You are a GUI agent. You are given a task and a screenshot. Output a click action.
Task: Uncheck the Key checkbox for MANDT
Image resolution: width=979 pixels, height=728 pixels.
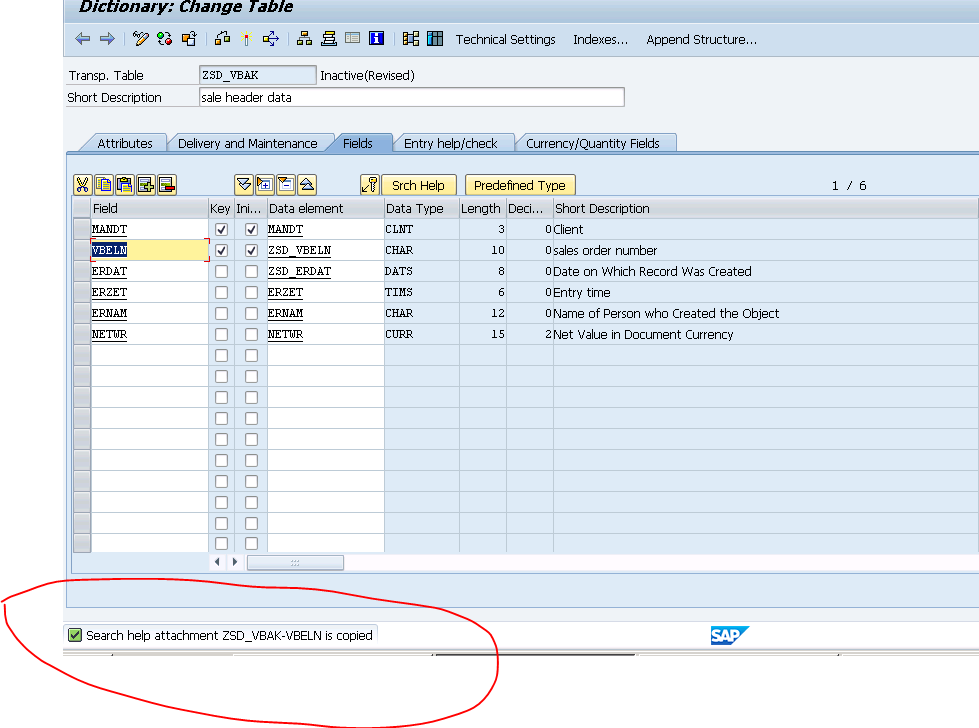[x=221, y=229]
